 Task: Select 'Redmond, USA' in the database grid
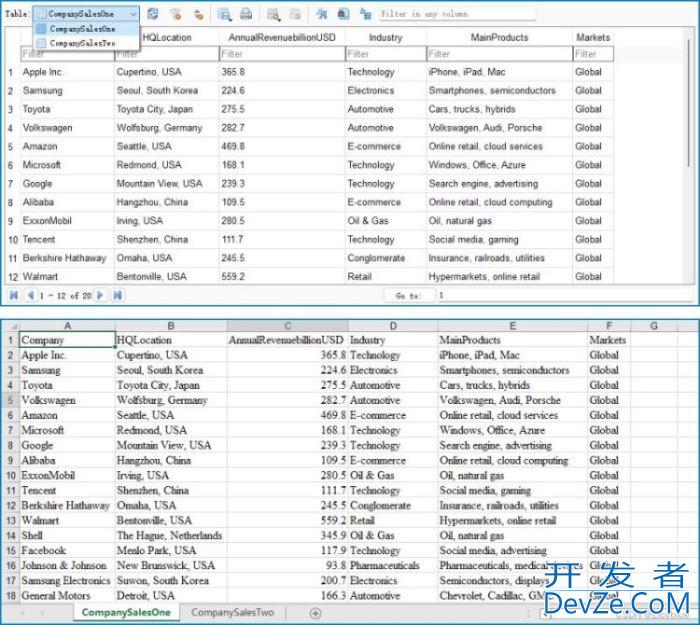pyautogui.click(x=167, y=165)
